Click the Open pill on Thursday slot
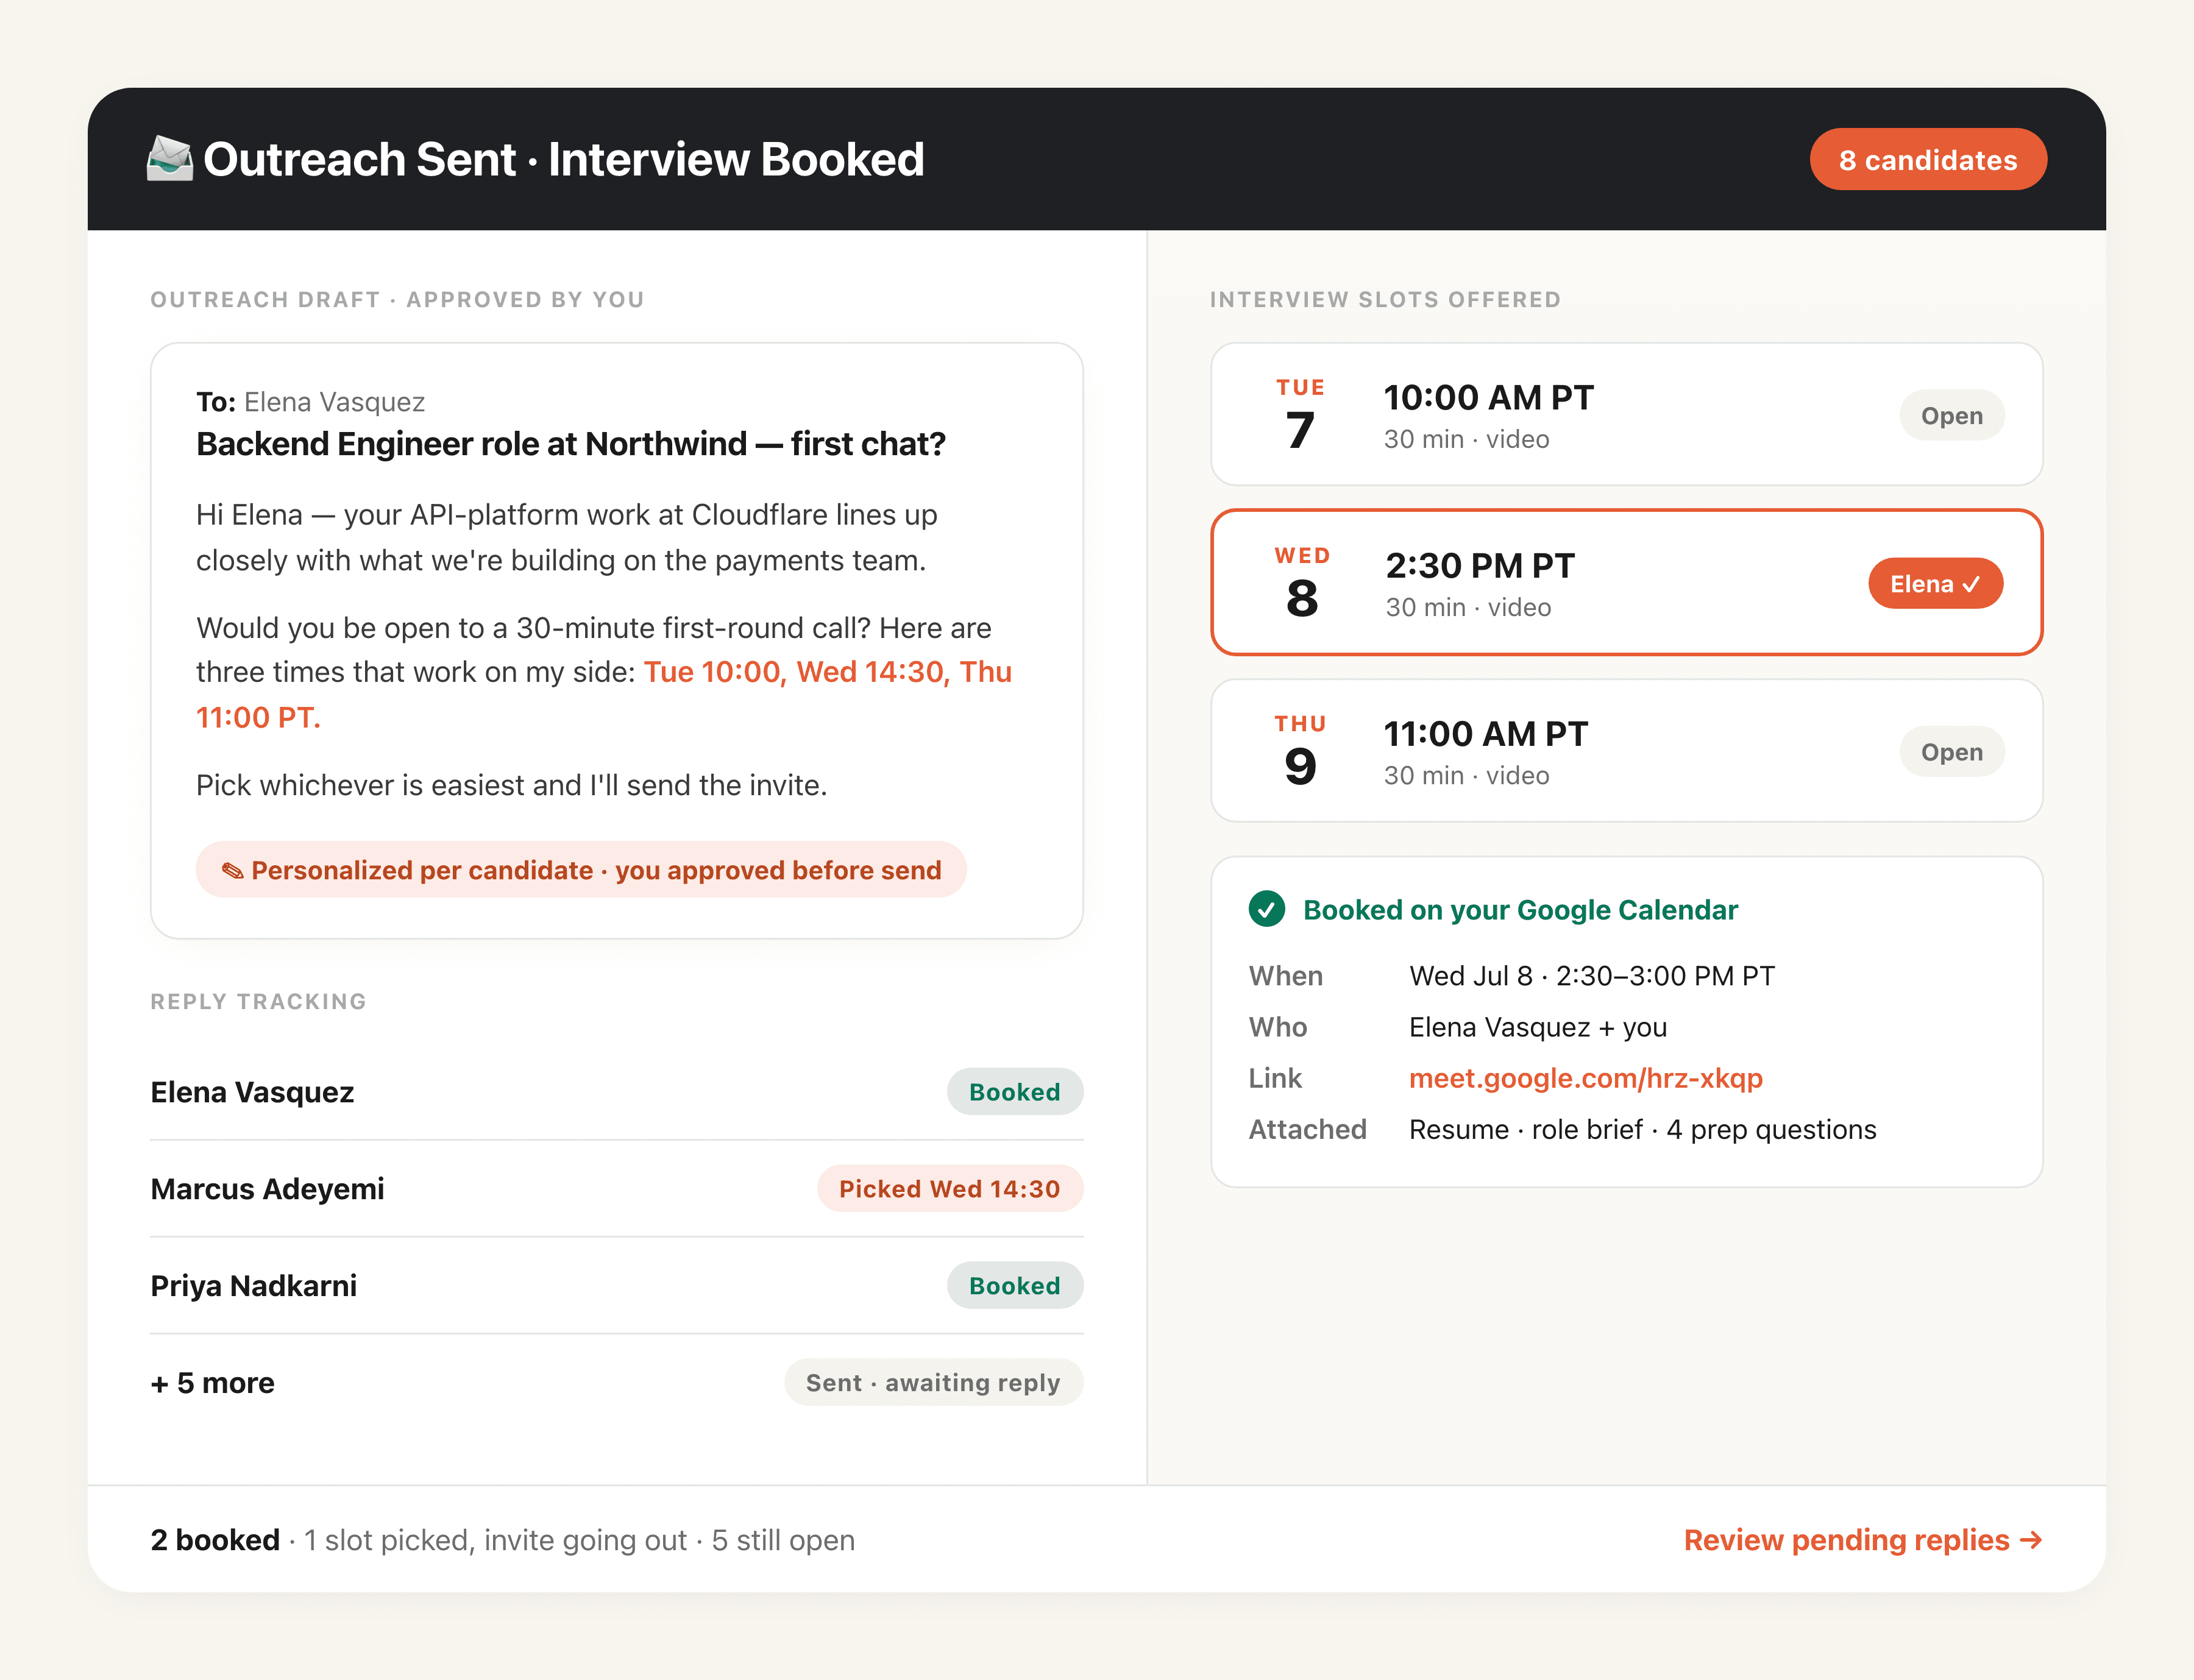Image resolution: width=2194 pixels, height=1680 pixels. (1951, 751)
